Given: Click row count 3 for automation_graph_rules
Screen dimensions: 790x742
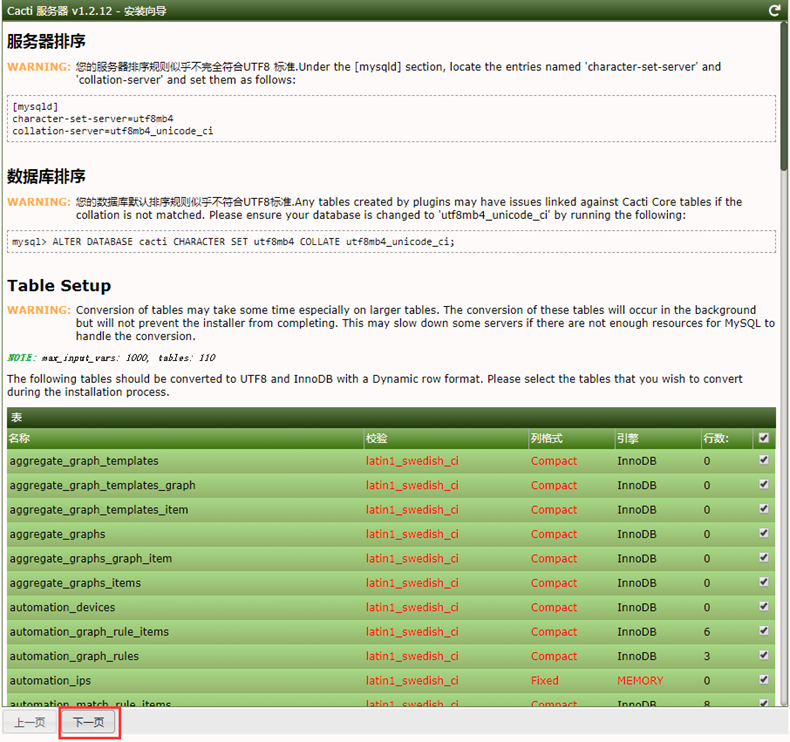Looking at the screenshot, I should (x=707, y=656).
